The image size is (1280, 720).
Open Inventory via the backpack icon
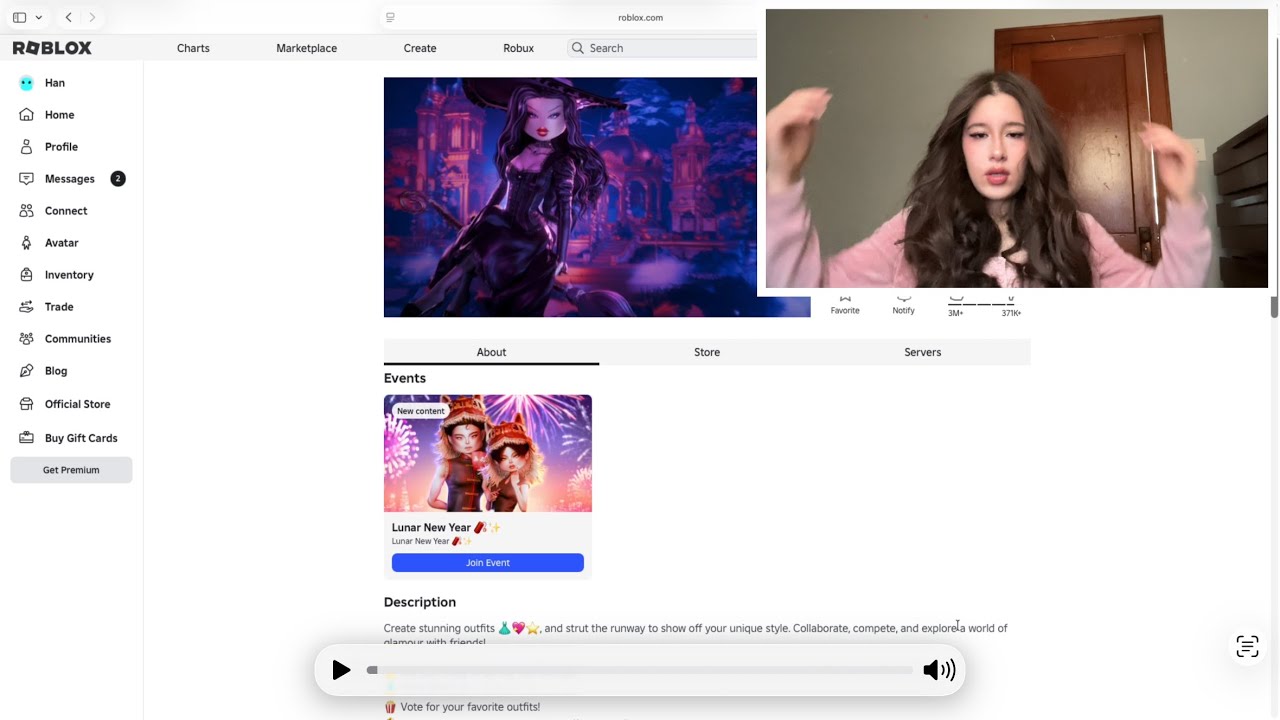click(26, 275)
